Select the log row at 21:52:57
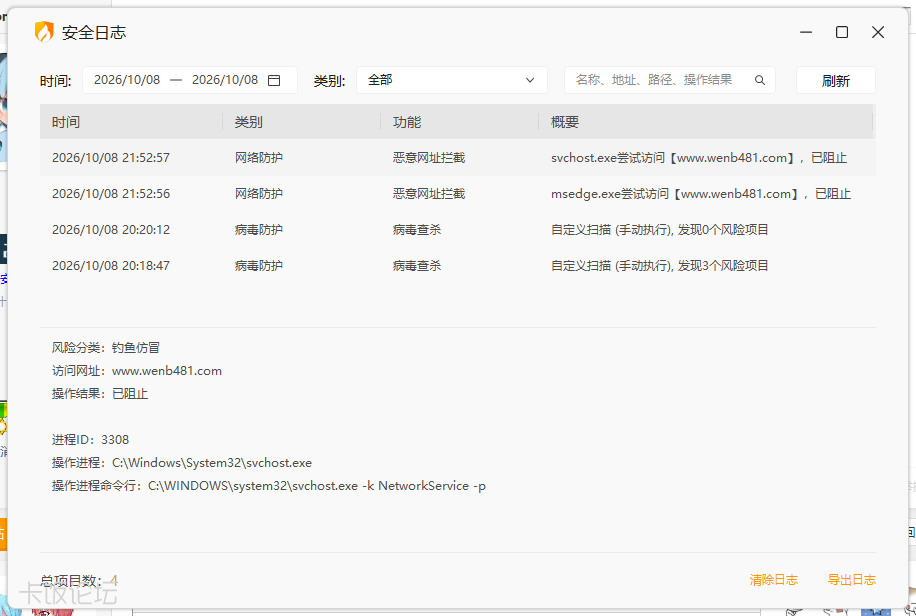The width and height of the screenshot is (916, 616). [x=457, y=158]
